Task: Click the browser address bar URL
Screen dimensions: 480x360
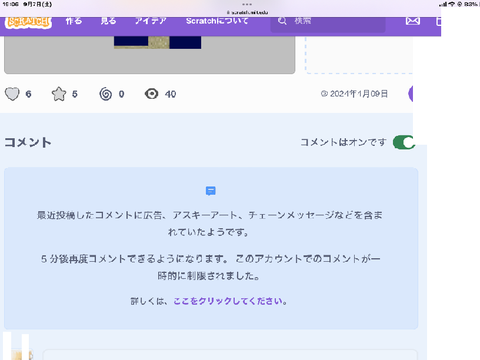Action: (247, 12)
